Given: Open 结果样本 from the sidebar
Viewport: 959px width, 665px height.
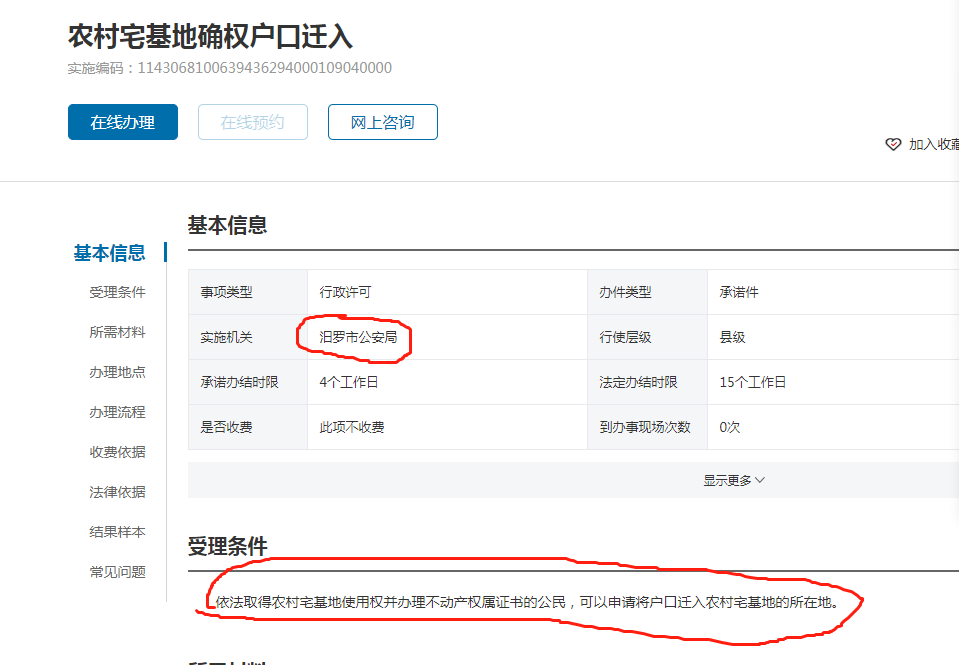Looking at the screenshot, I should (x=117, y=532).
